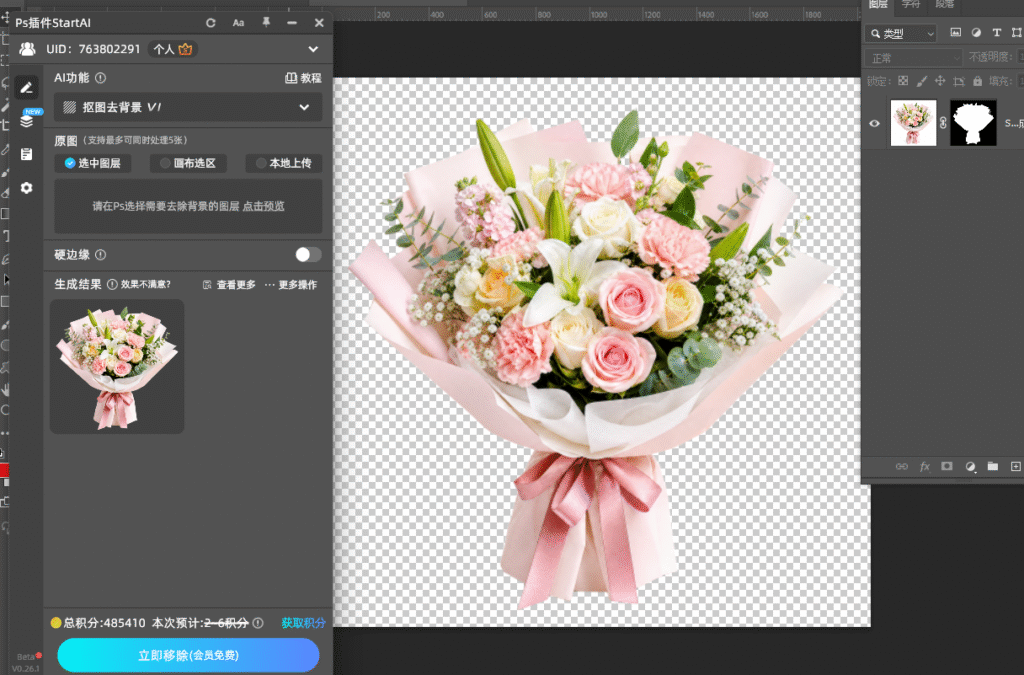Click the user account avatar icon
The image size is (1024, 675).
coord(27,49)
